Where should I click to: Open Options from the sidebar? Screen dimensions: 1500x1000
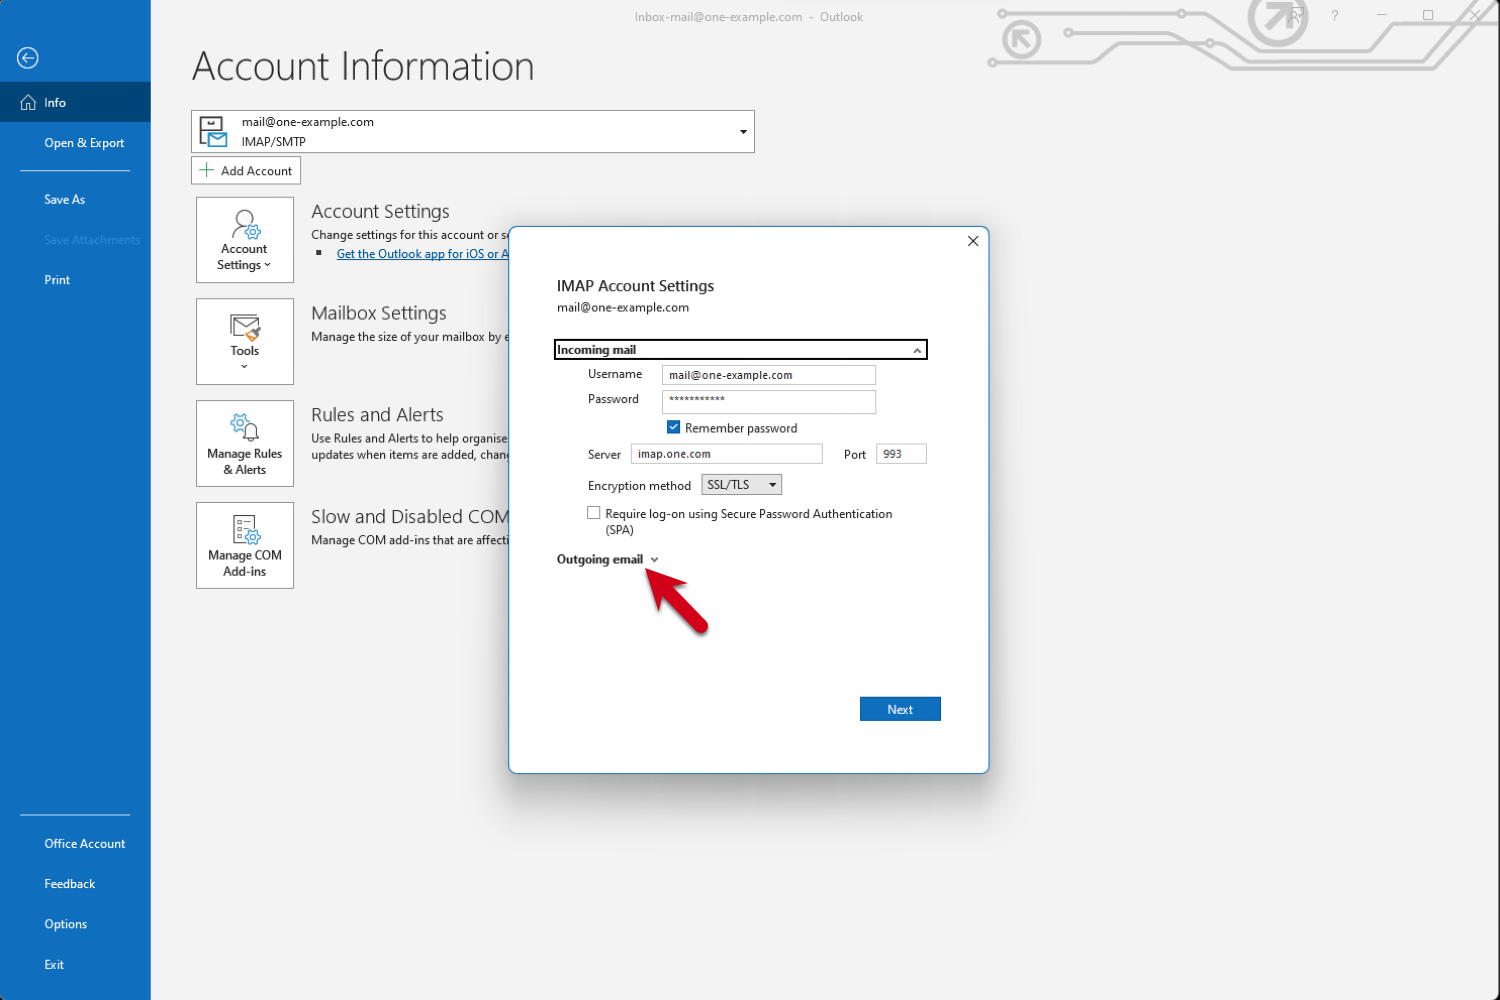click(x=65, y=923)
